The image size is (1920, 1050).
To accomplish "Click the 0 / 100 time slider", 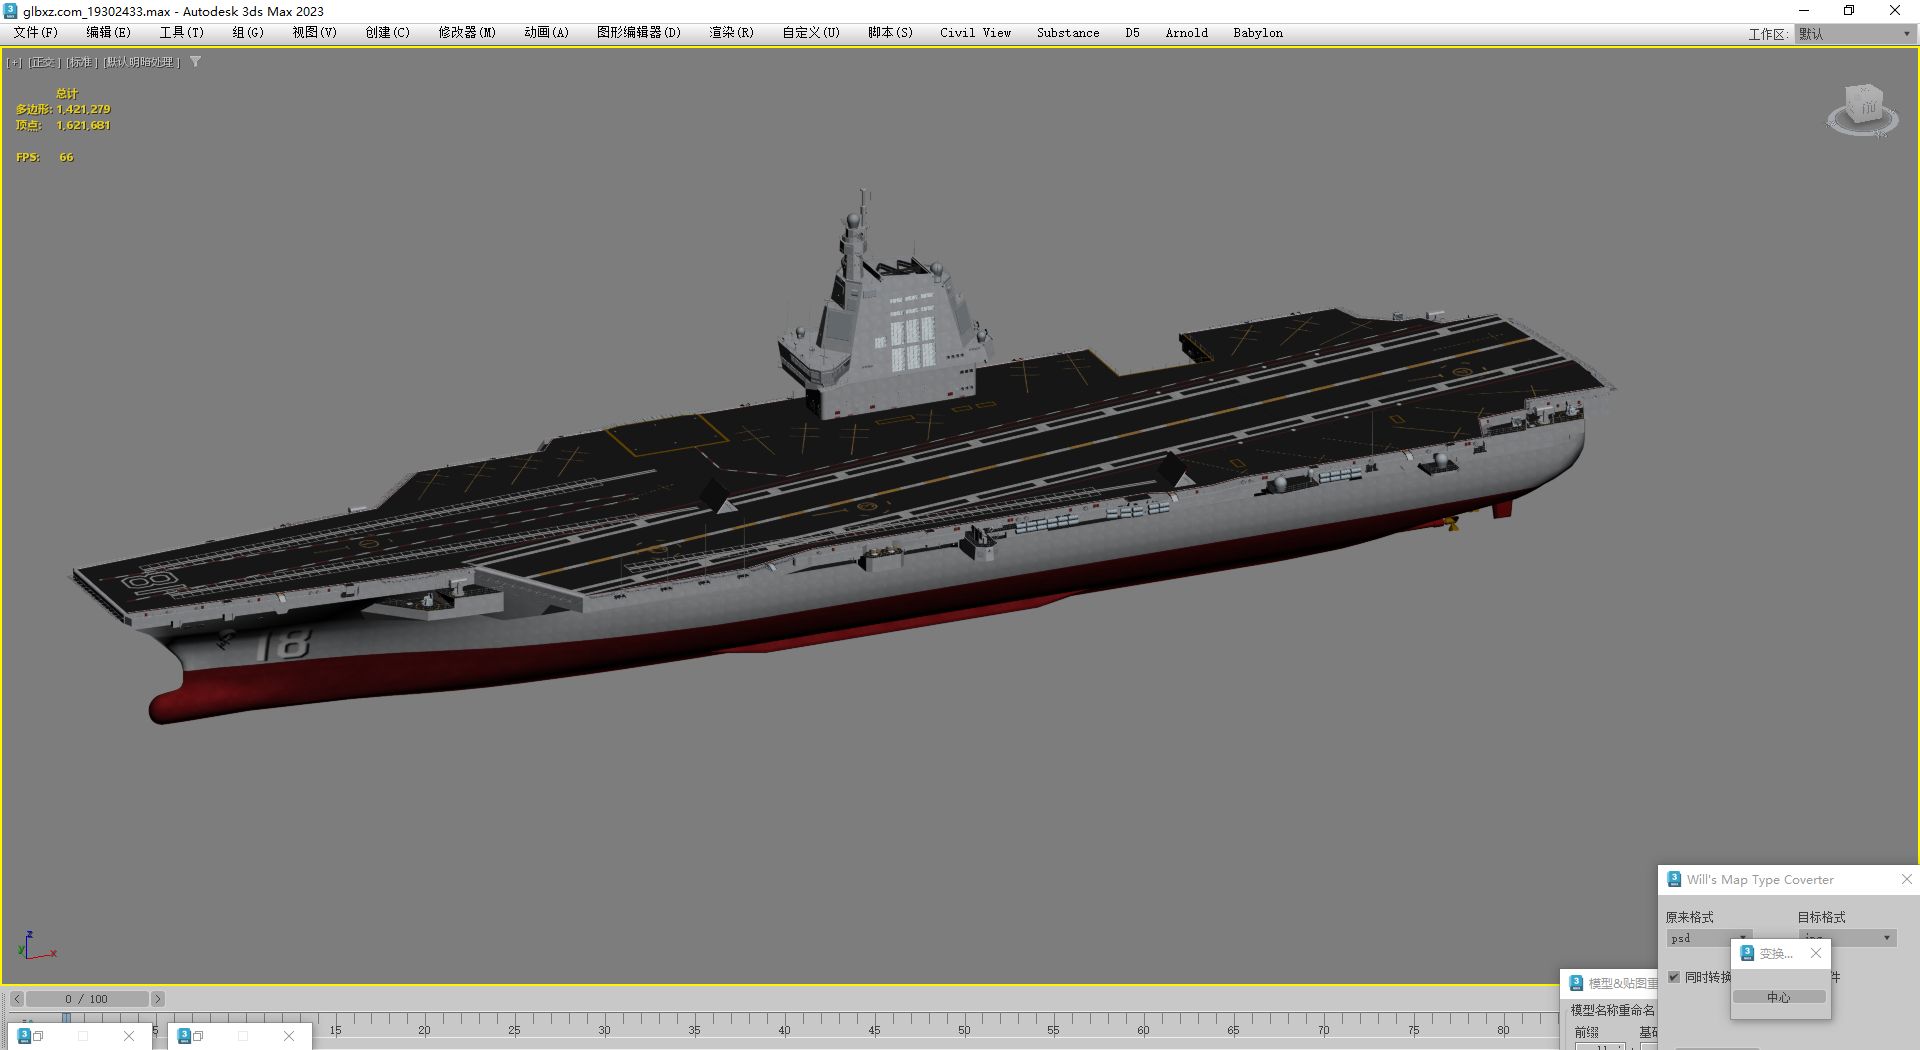I will [87, 999].
